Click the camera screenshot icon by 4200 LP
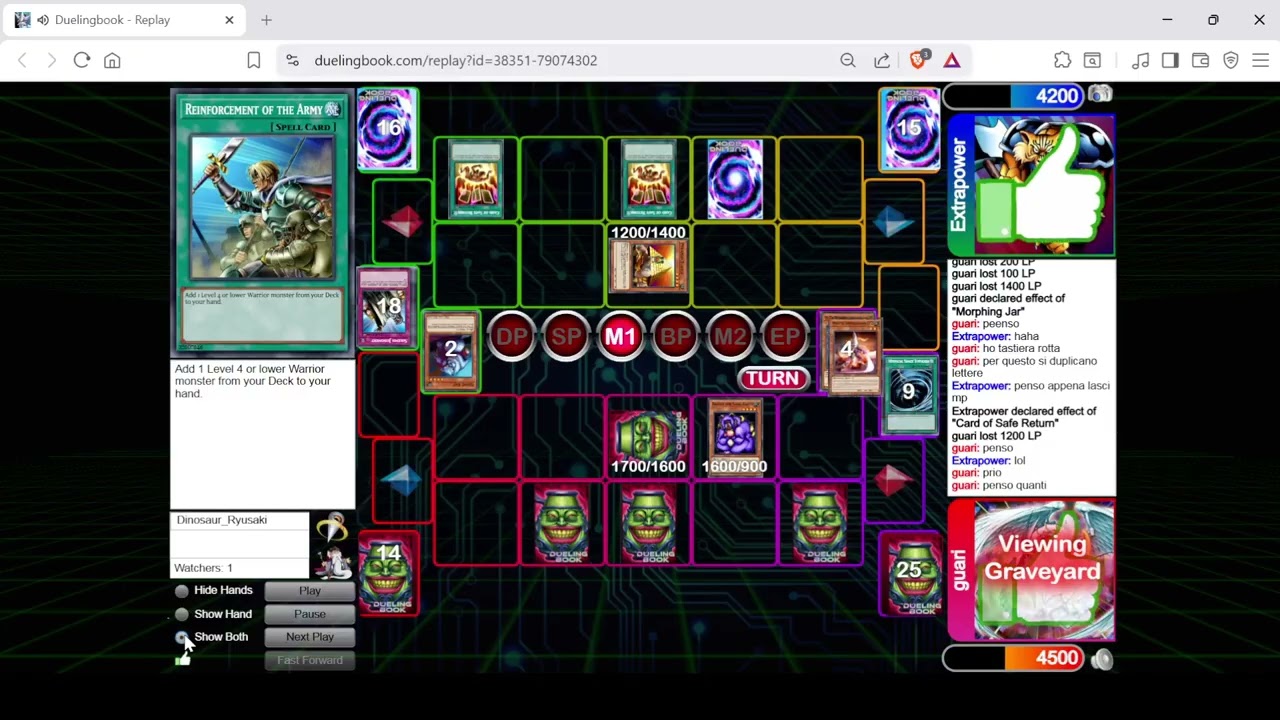1280x720 pixels. point(1100,94)
